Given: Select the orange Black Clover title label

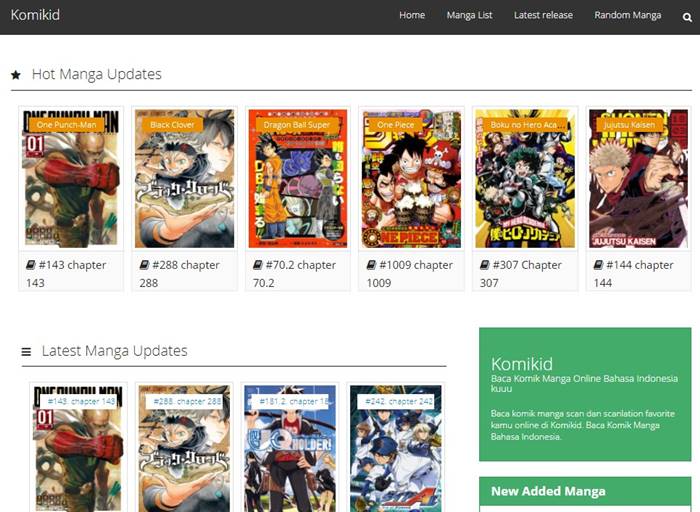Looking at the screenshot, I should (x=172, y=125).
